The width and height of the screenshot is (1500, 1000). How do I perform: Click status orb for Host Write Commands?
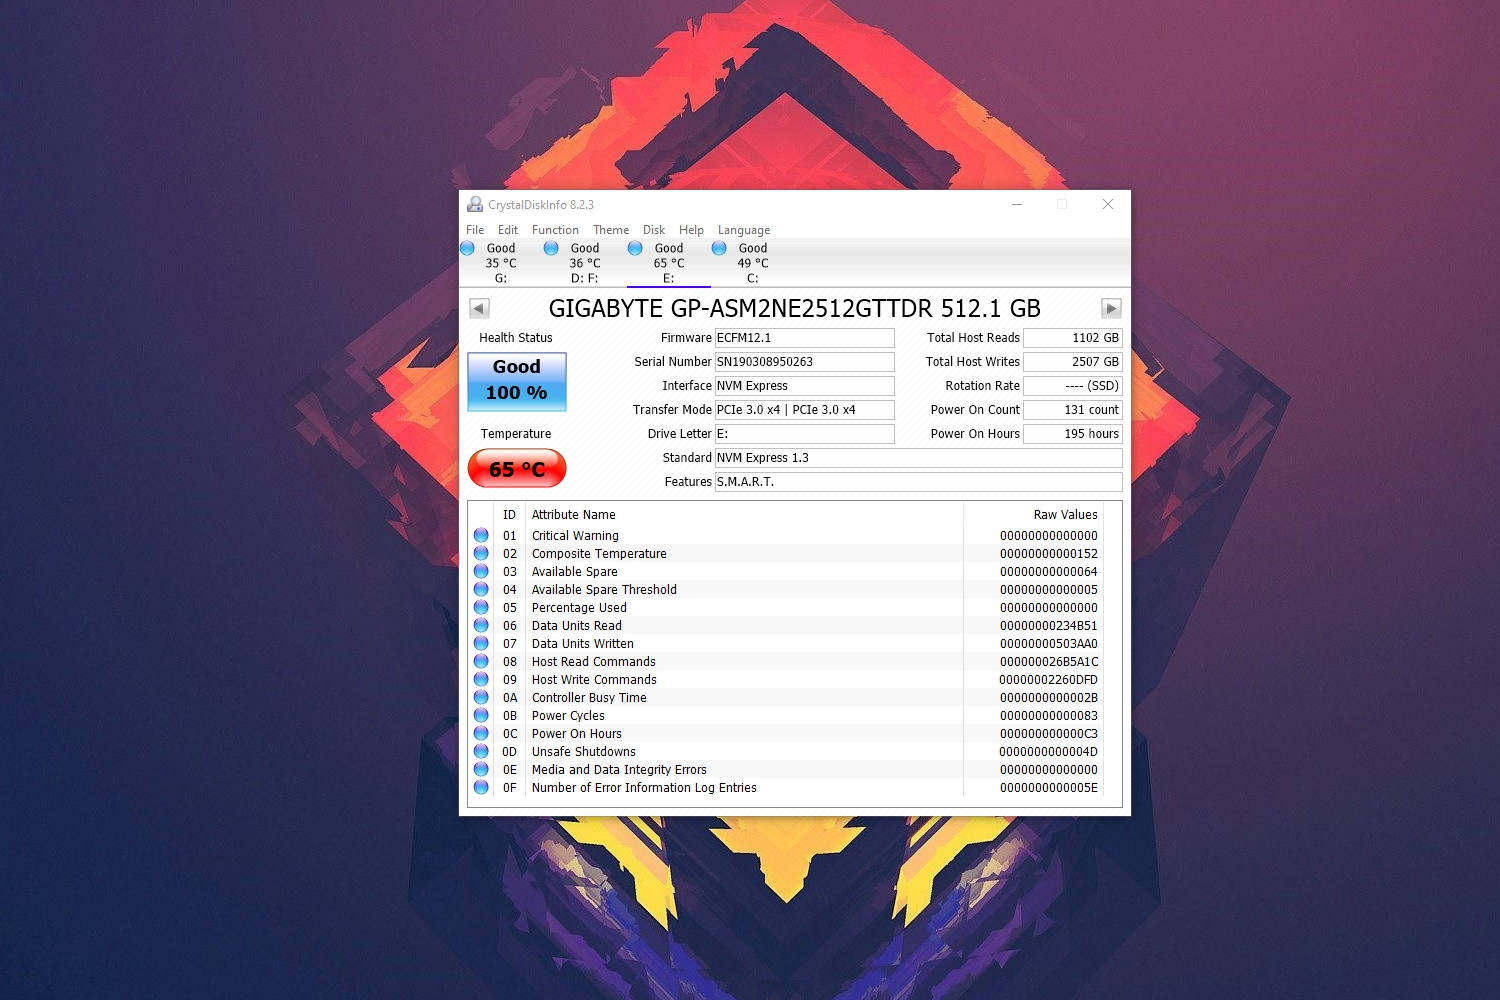coord(481,679)
